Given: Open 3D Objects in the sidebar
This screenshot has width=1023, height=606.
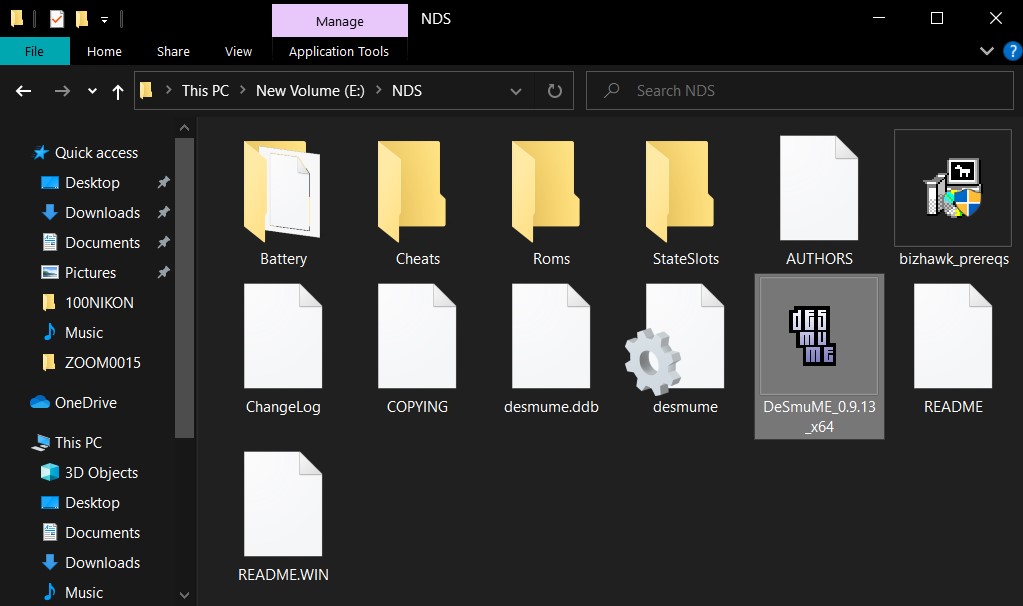Looking at the screenshot, I should click(89, 472).
